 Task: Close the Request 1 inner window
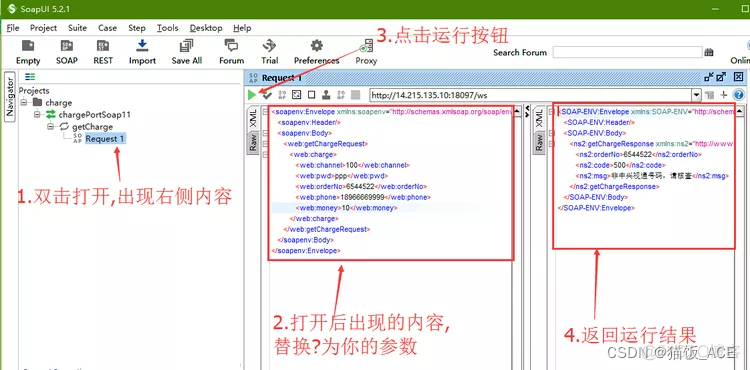click(x=739, y=77)
